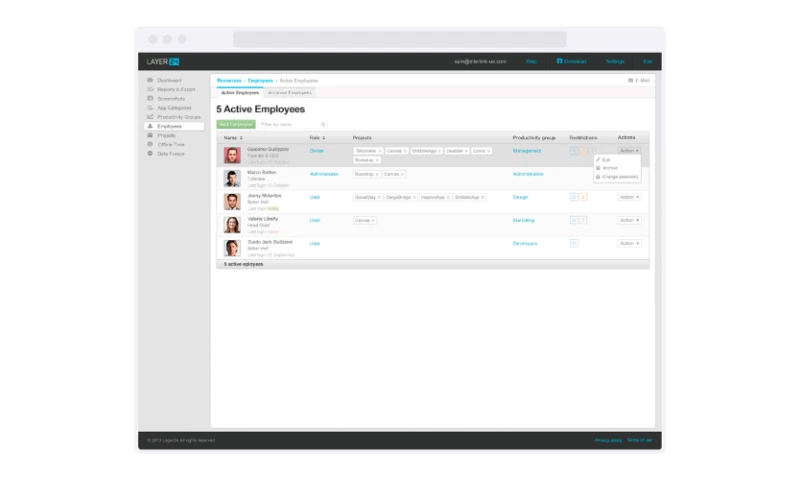Open Dashboard from the sidebar
Screen dimensions: 800x480
pyautogui.click(x=169, y=80)
